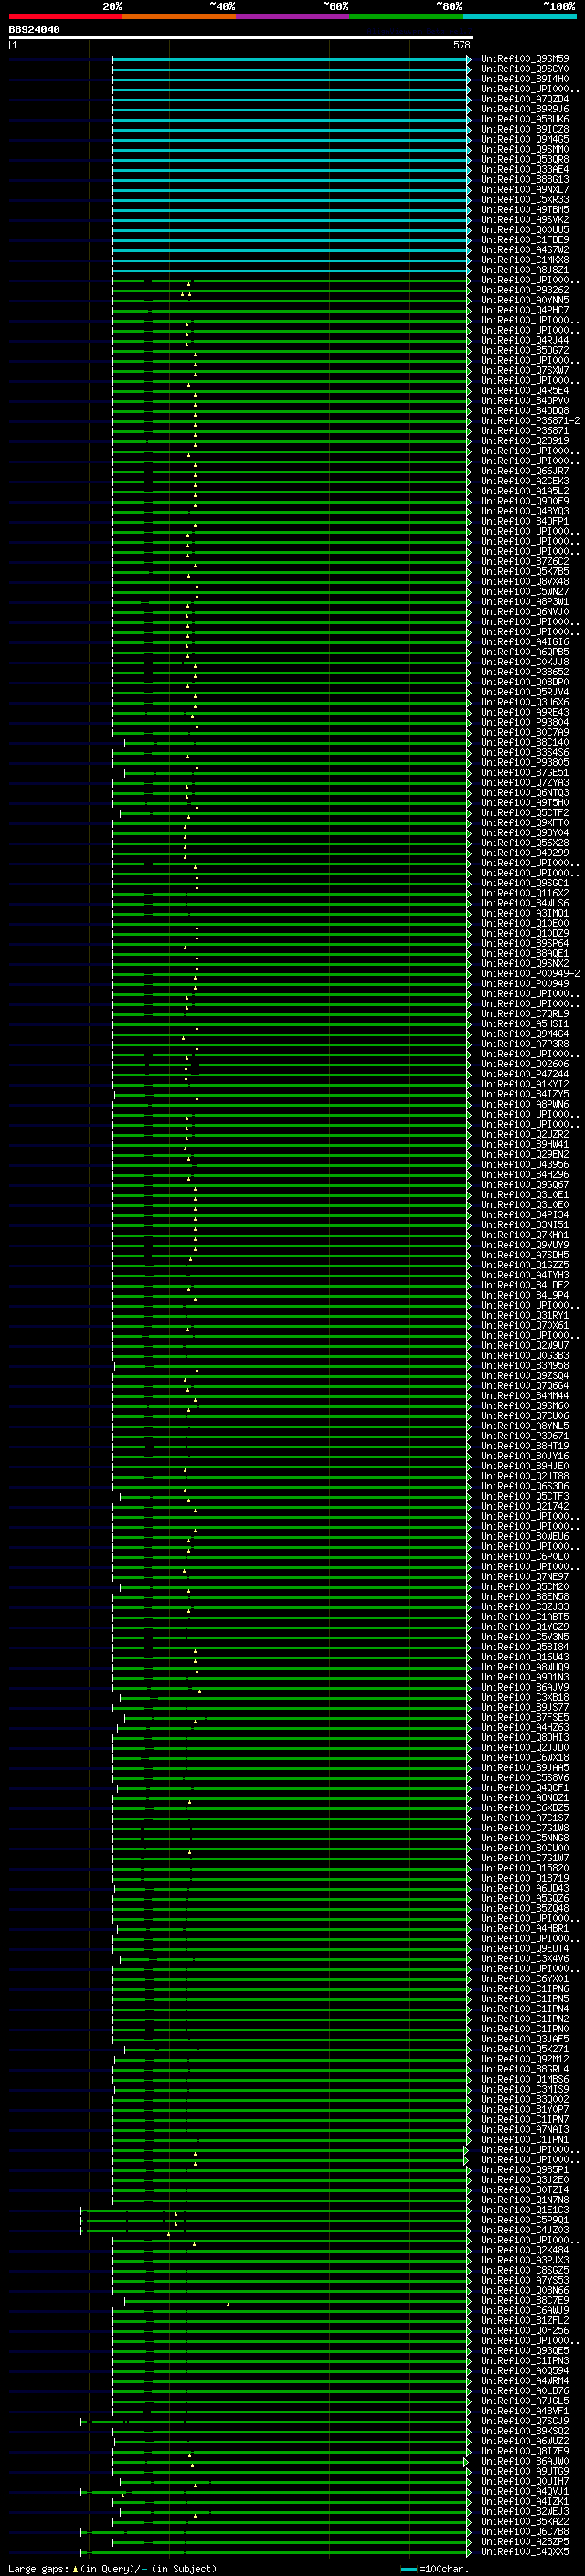
Task: Click hit label UniRef100_C1FDE9
Action: pos(524,239)
